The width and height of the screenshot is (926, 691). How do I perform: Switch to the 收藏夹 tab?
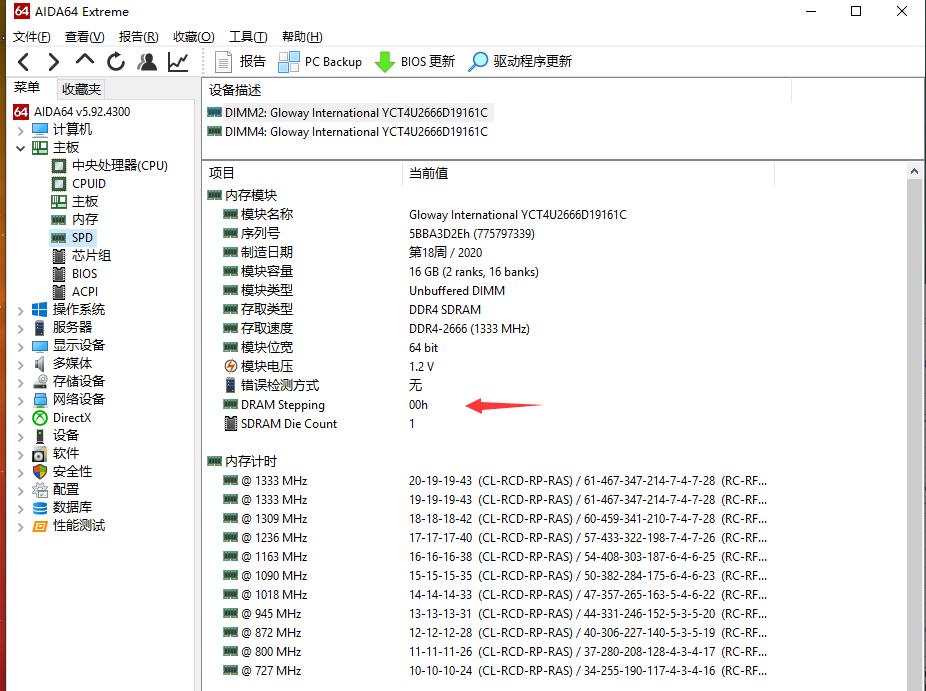pos(80,88)
